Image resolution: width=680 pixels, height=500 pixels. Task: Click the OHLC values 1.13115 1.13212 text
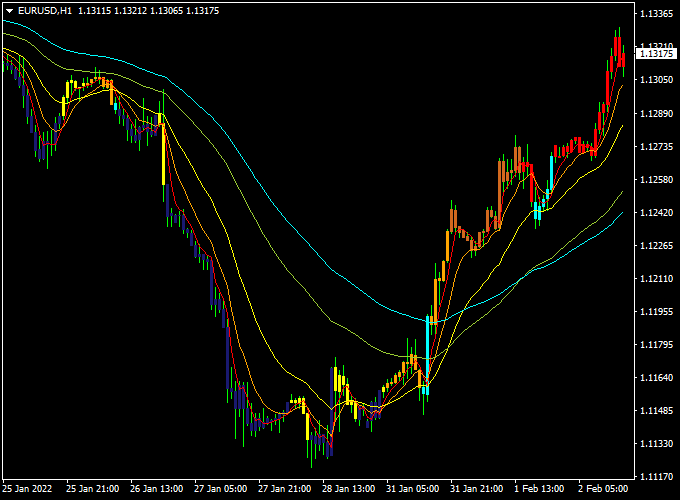coord(112,11)
